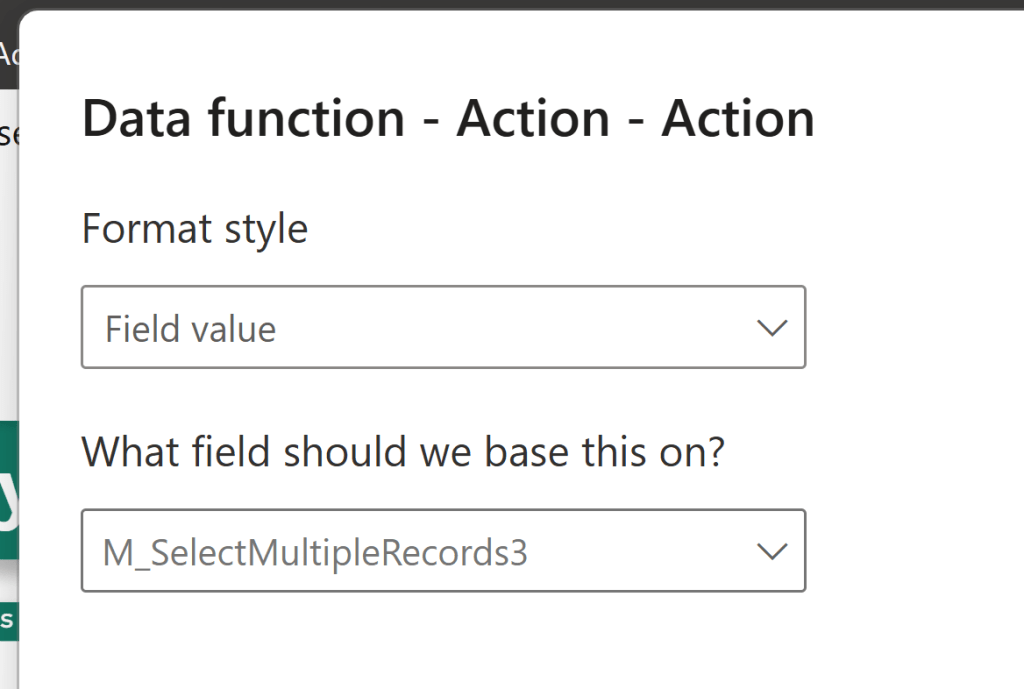
Task: Click the M_SelectMultipleRecords3 text in field selector
Action: [x=315, y=552]
